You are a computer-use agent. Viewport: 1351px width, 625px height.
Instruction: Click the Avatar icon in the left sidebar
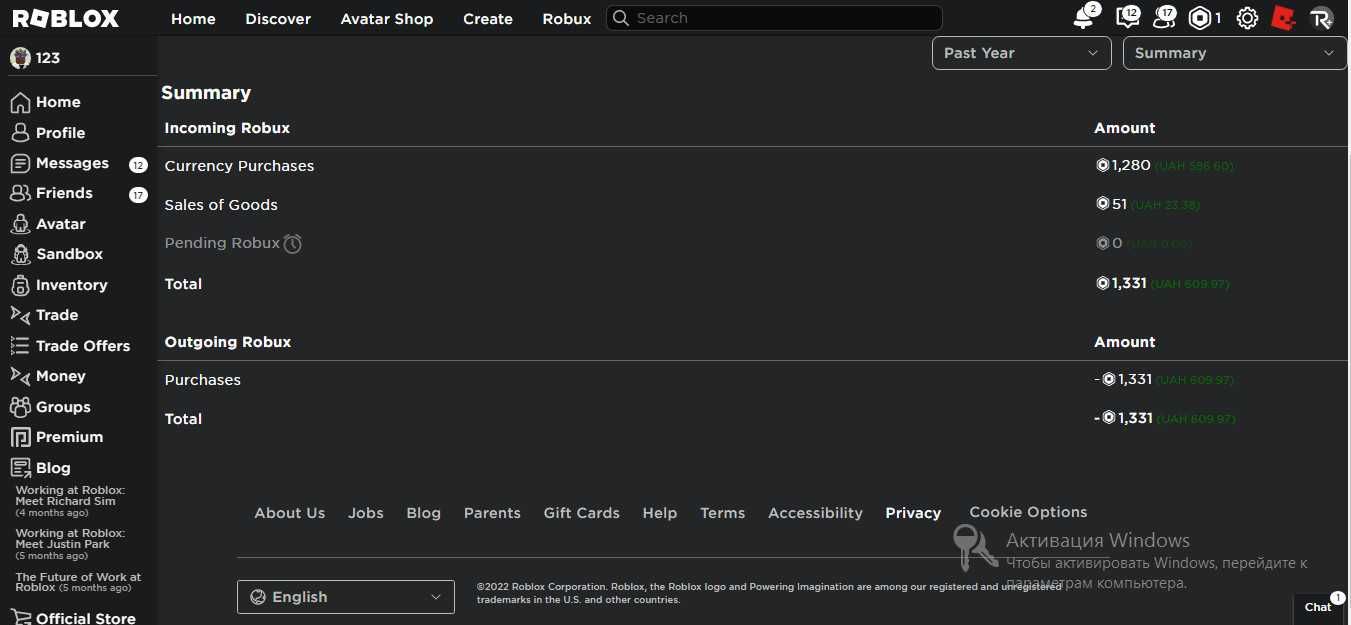tap(20, 224)
